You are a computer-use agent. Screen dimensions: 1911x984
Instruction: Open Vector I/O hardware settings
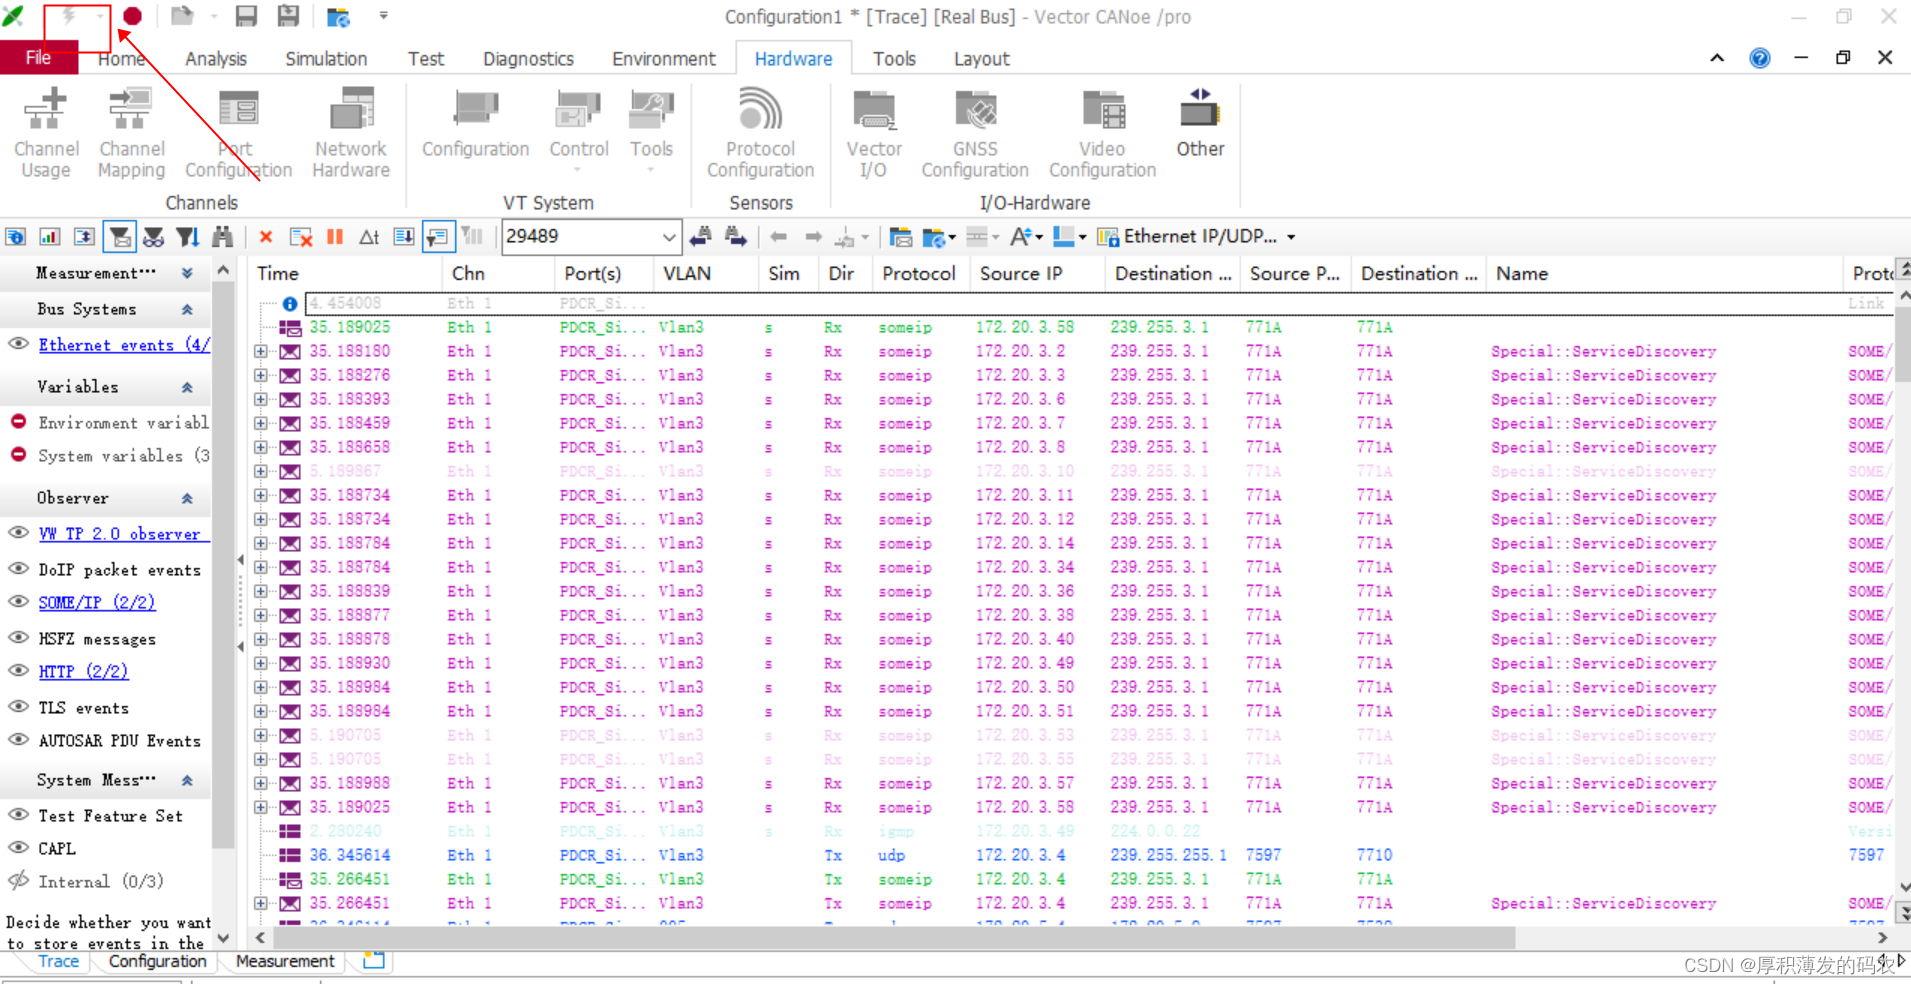(874, 133)
